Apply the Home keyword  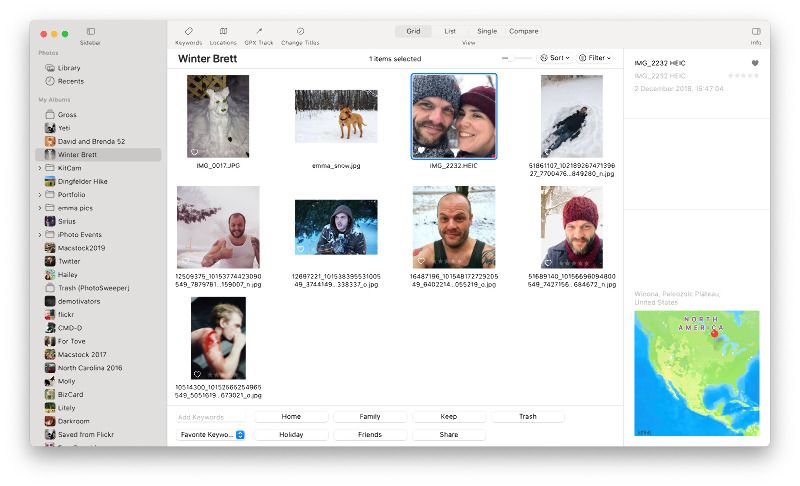tap(291, 417)
